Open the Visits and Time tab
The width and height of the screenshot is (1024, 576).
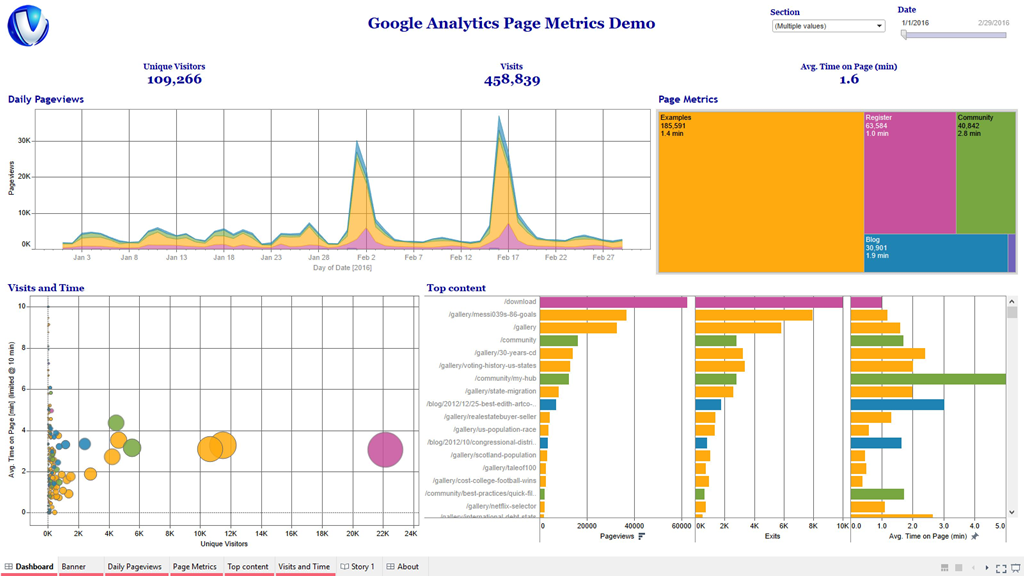click(304, 567)
